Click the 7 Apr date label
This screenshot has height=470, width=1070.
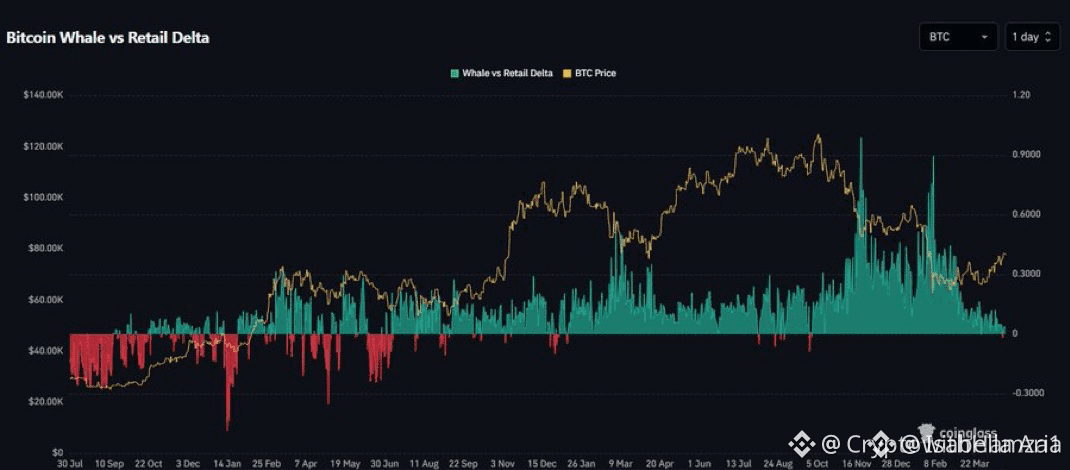[x=305, y=463]
